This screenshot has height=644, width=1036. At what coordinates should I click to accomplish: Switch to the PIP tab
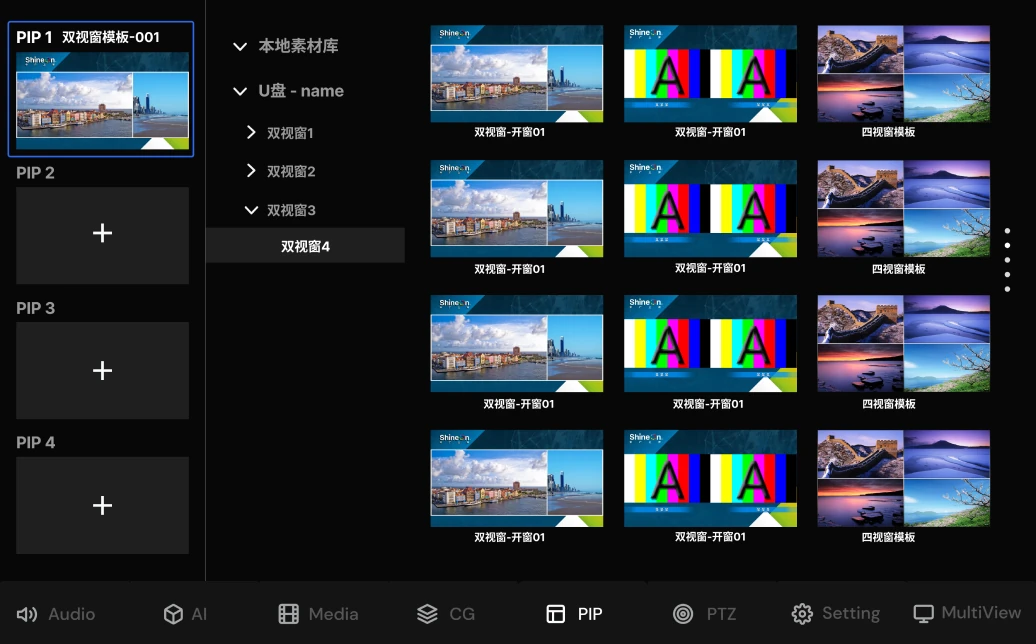(575, 614)
